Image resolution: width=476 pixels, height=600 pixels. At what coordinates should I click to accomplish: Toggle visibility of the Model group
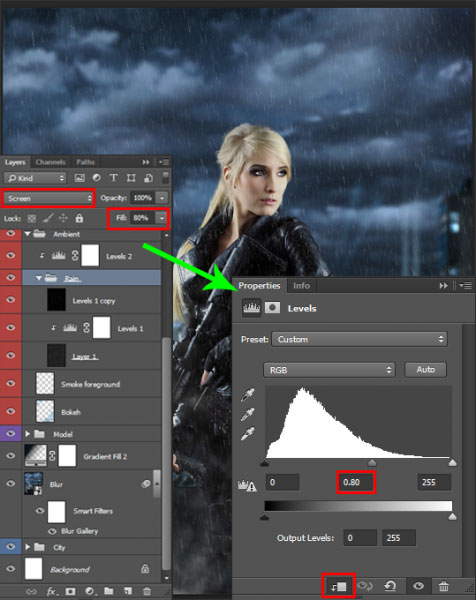coord(11,434)
